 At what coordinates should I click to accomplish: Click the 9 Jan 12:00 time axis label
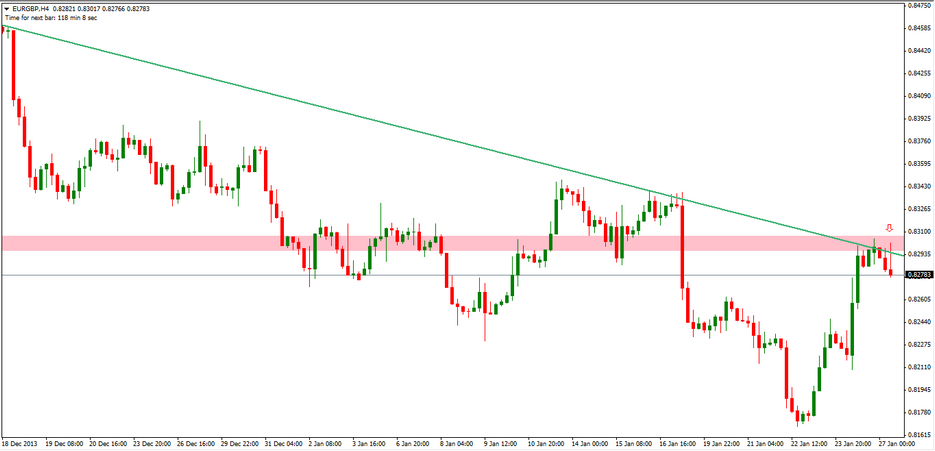500,443
